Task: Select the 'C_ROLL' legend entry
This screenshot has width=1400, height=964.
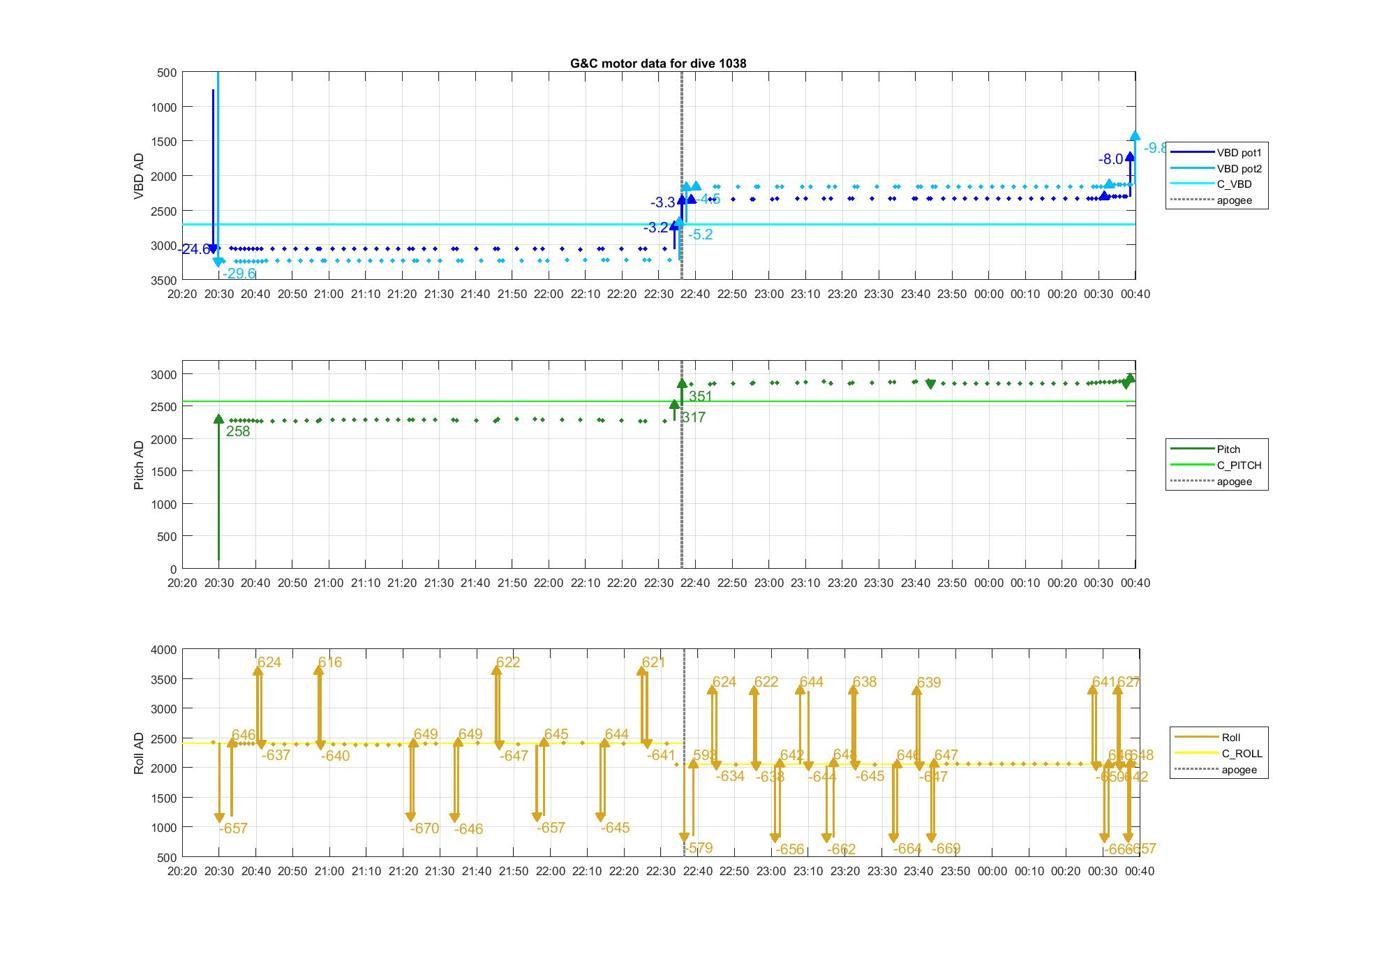Action: (1218, 754)
